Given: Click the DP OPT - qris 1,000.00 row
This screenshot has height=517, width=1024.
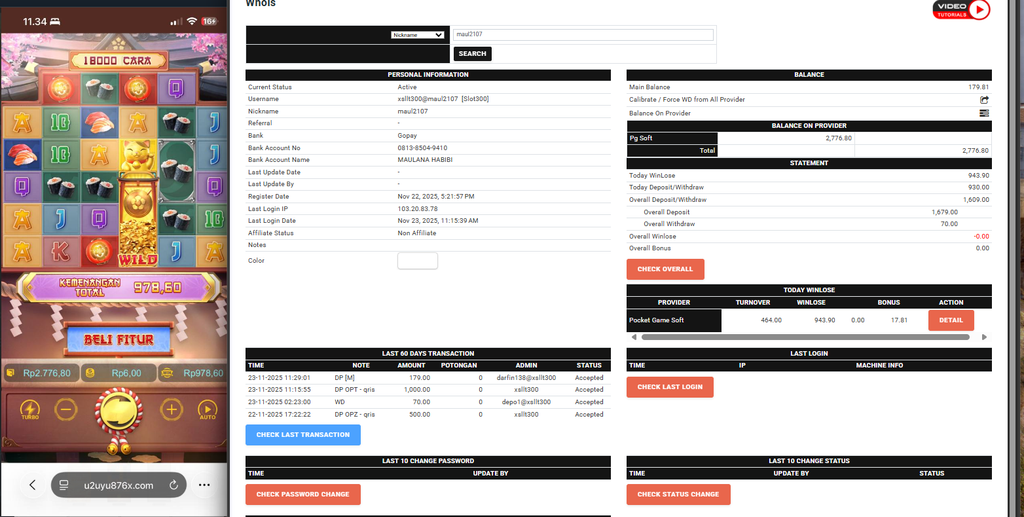Looking at the screenshot, I should 428,390.
